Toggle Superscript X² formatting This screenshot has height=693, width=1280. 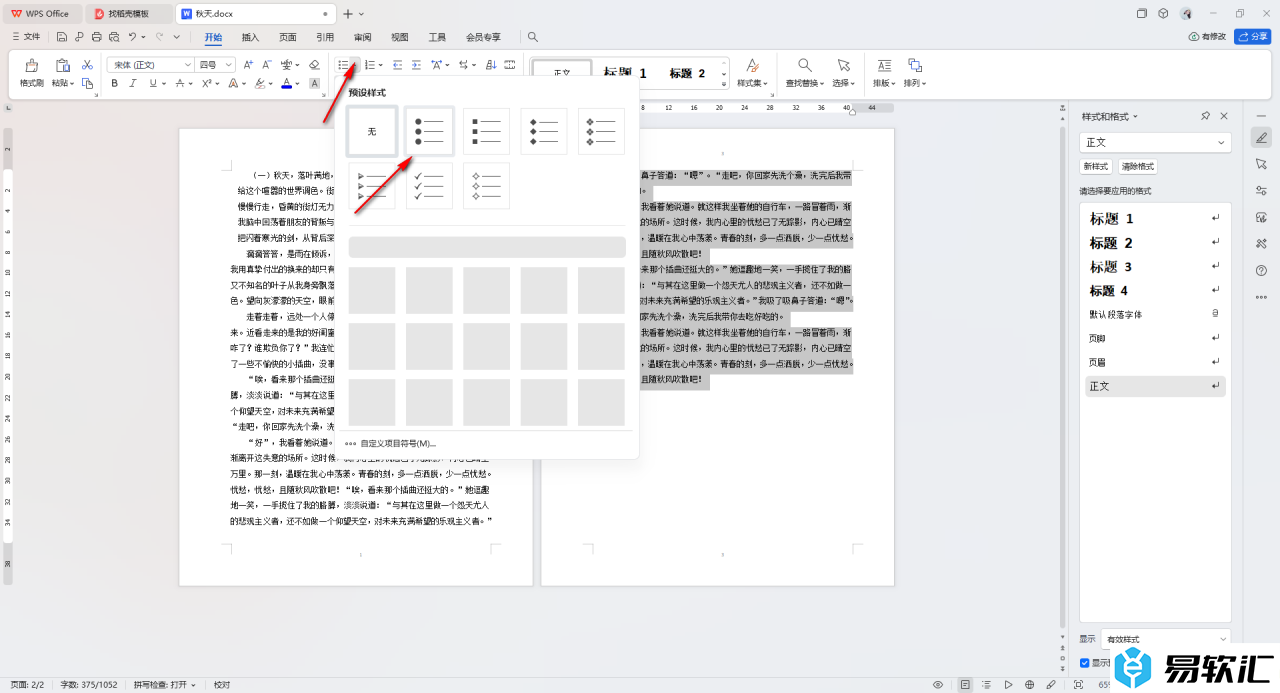[205, 83]
